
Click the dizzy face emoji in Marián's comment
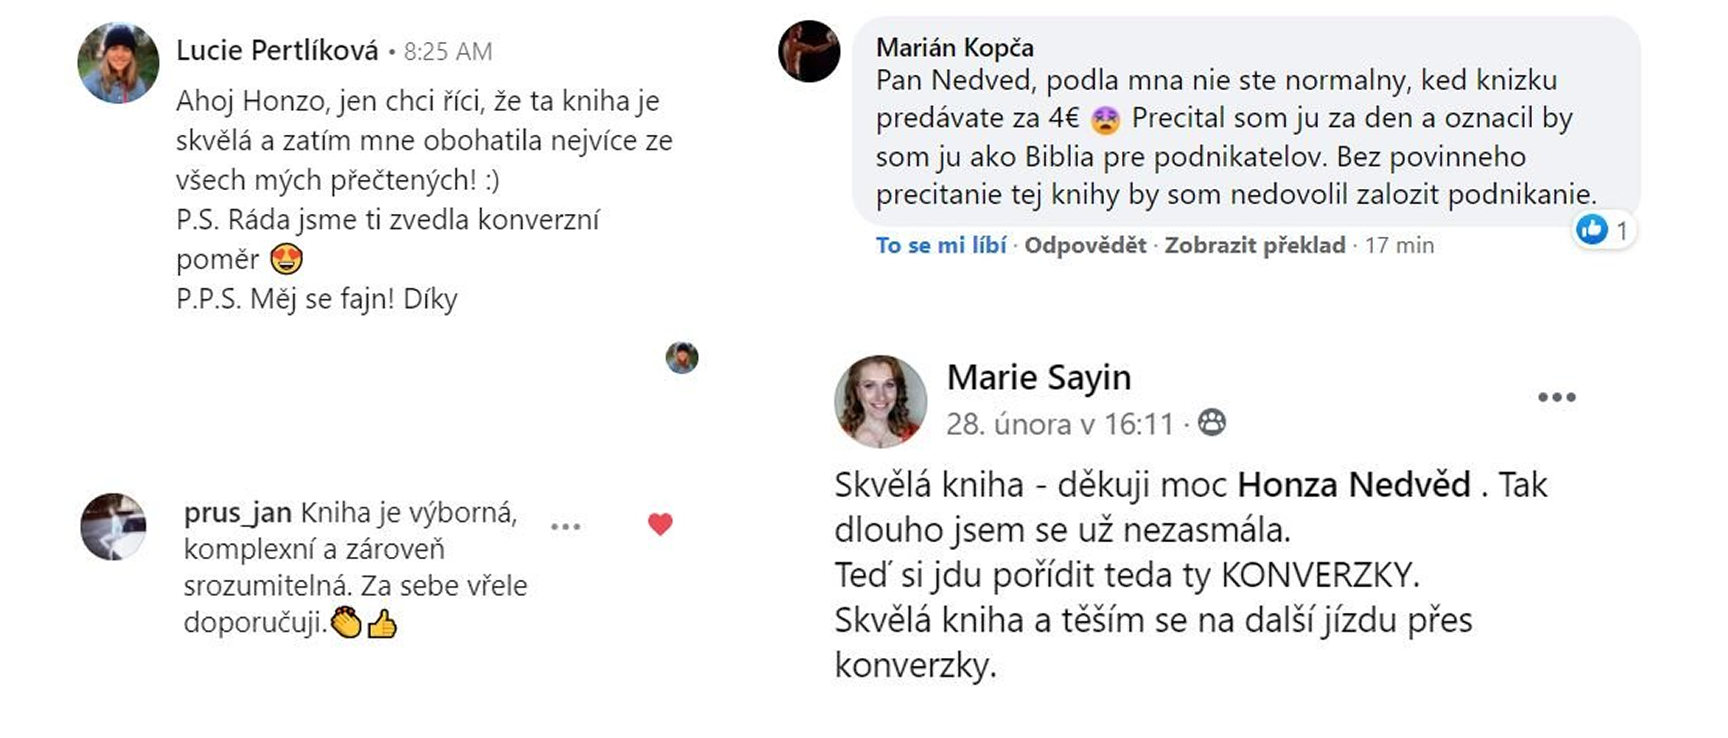tap(1105, 119)
